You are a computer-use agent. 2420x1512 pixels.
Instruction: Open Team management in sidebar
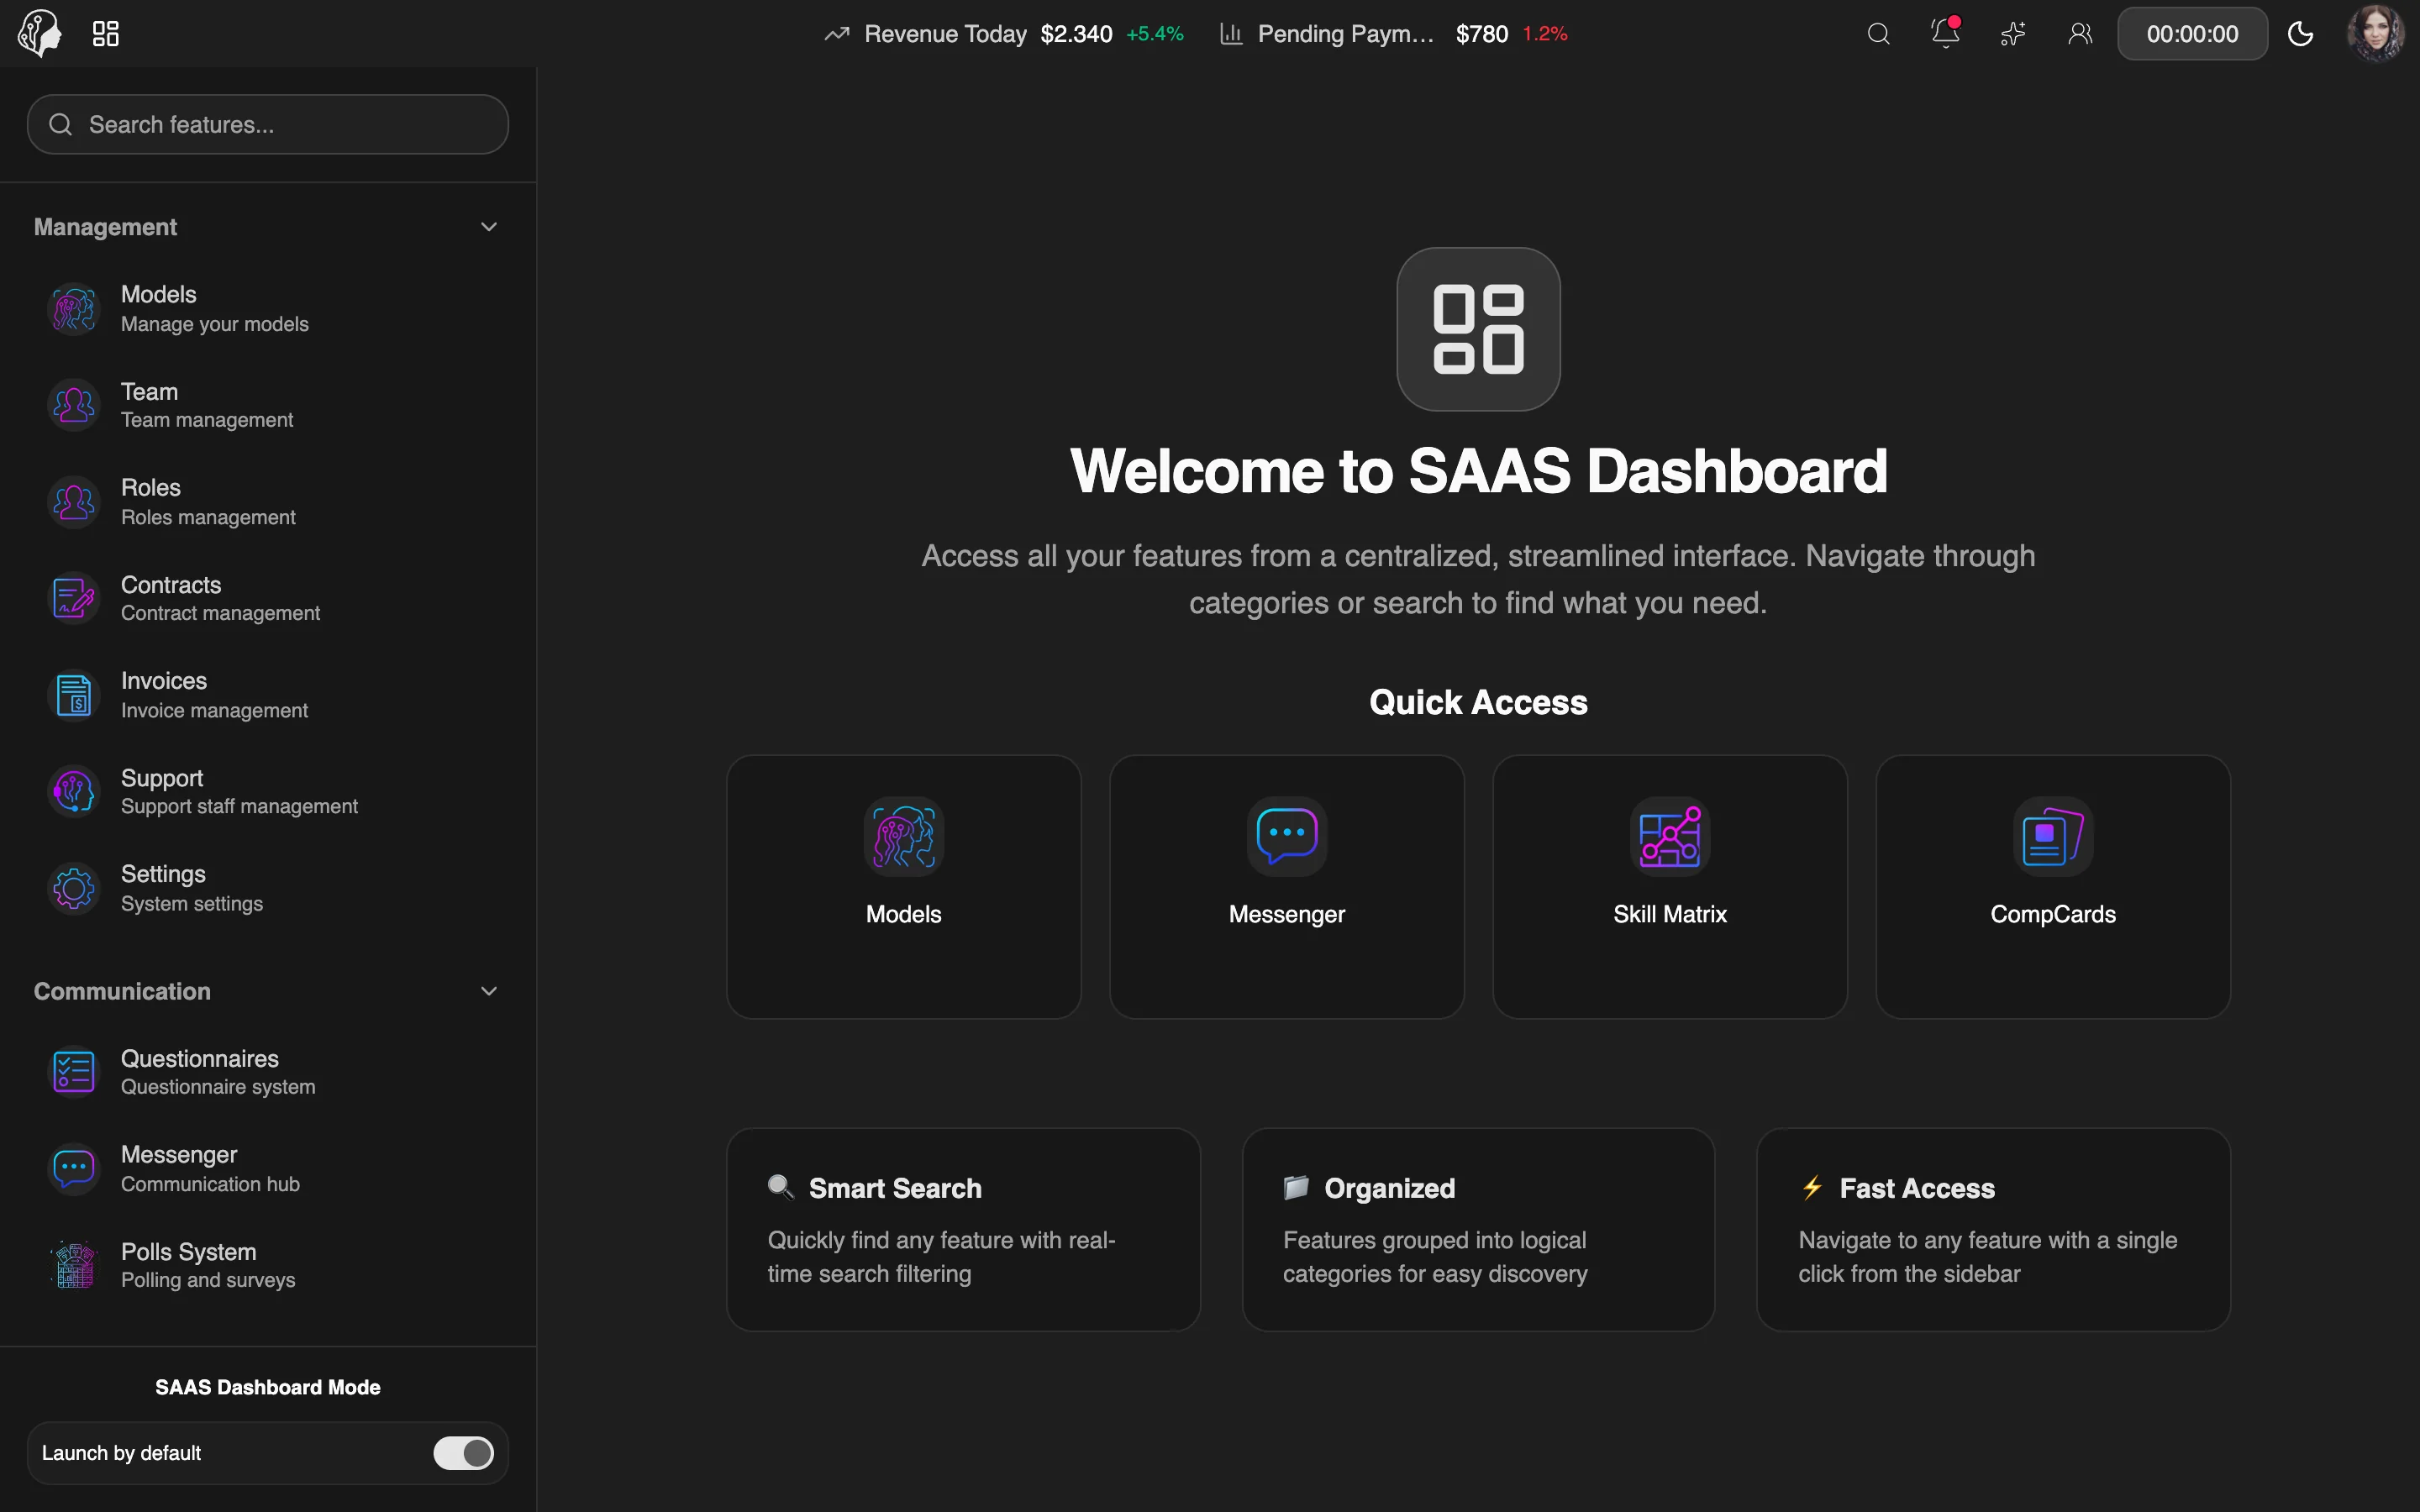tap(268, 405)
